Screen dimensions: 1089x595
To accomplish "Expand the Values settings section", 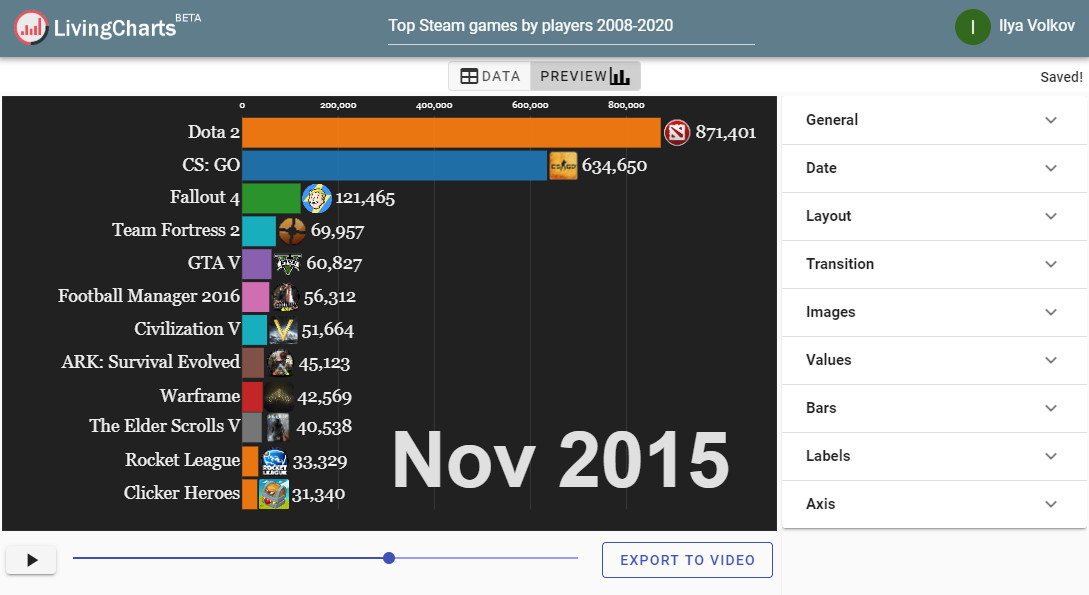I will pyautogui.click(x=934, y=360).
